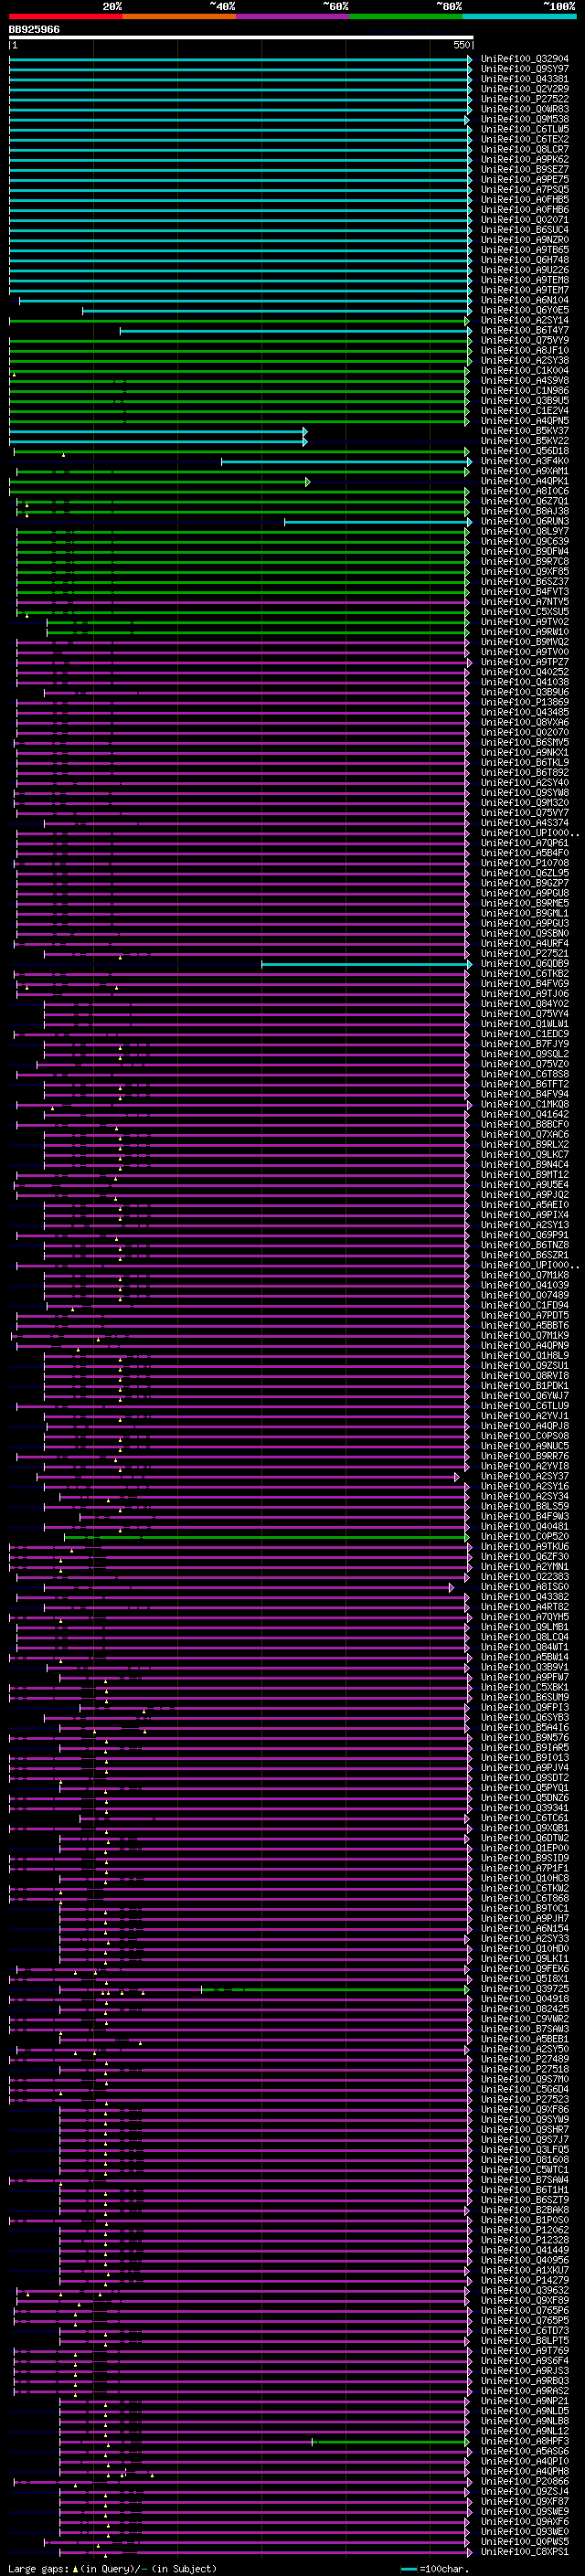Select the UniRef100_A7PSQ5 entry

point(524,190)
